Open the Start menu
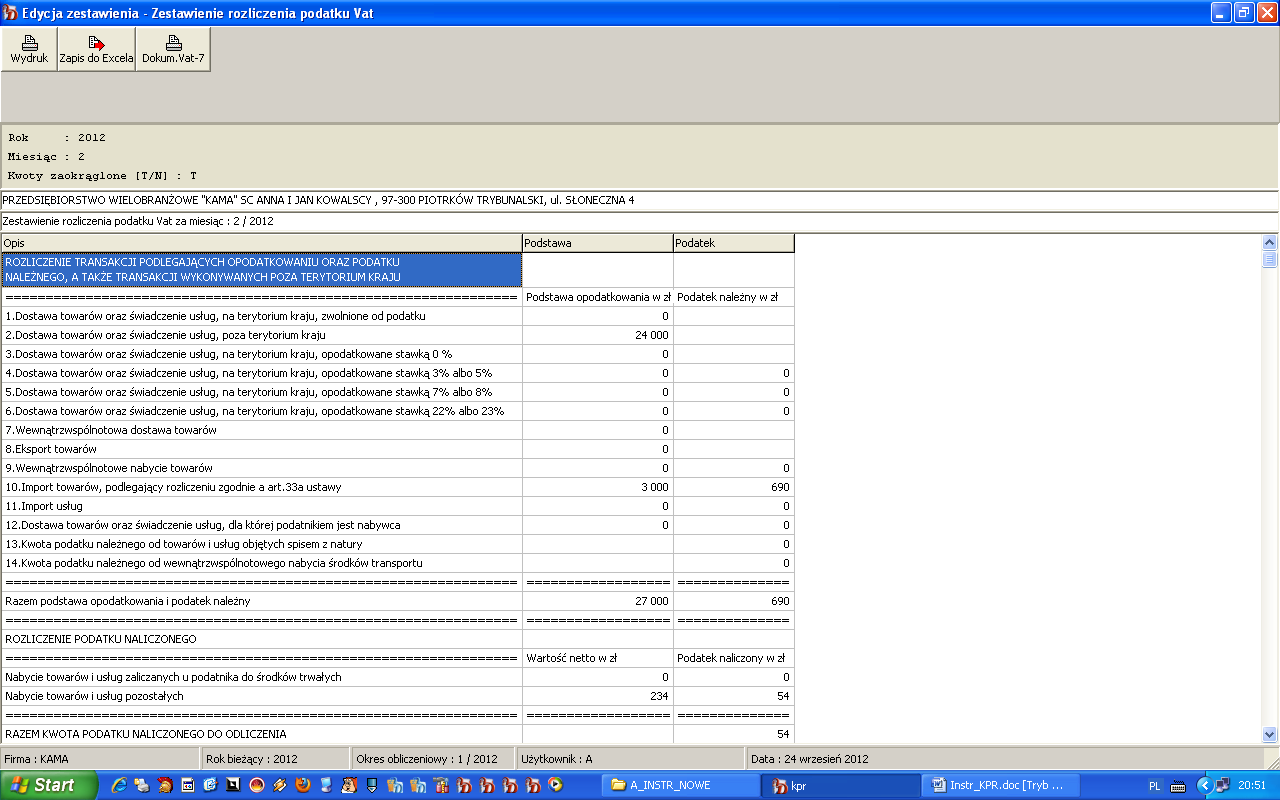The image size is (1280, 800). [48, 785]
